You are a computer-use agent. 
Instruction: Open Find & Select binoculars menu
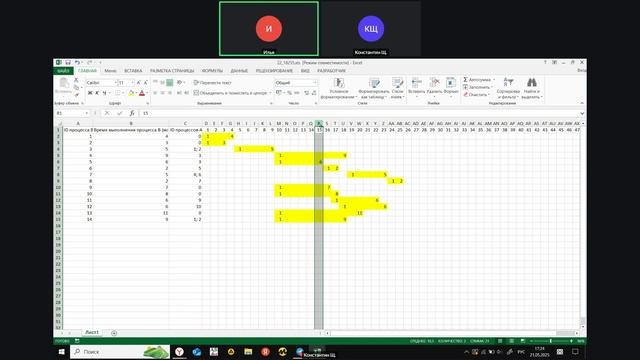click(532, 89)
